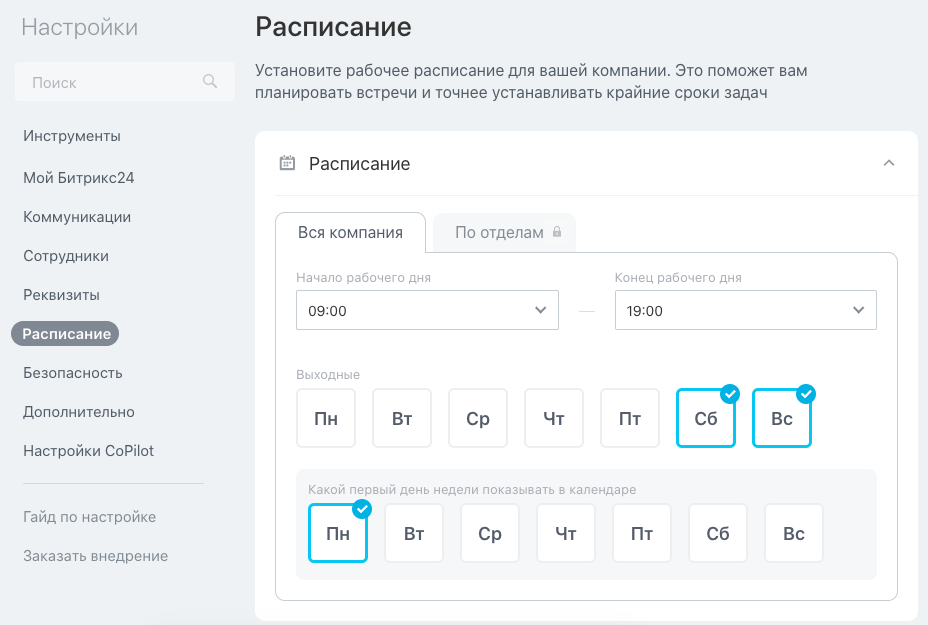The image size is (928, 625).
Task: Set Сб as first calendar weekday
Action: coord(718,533)
